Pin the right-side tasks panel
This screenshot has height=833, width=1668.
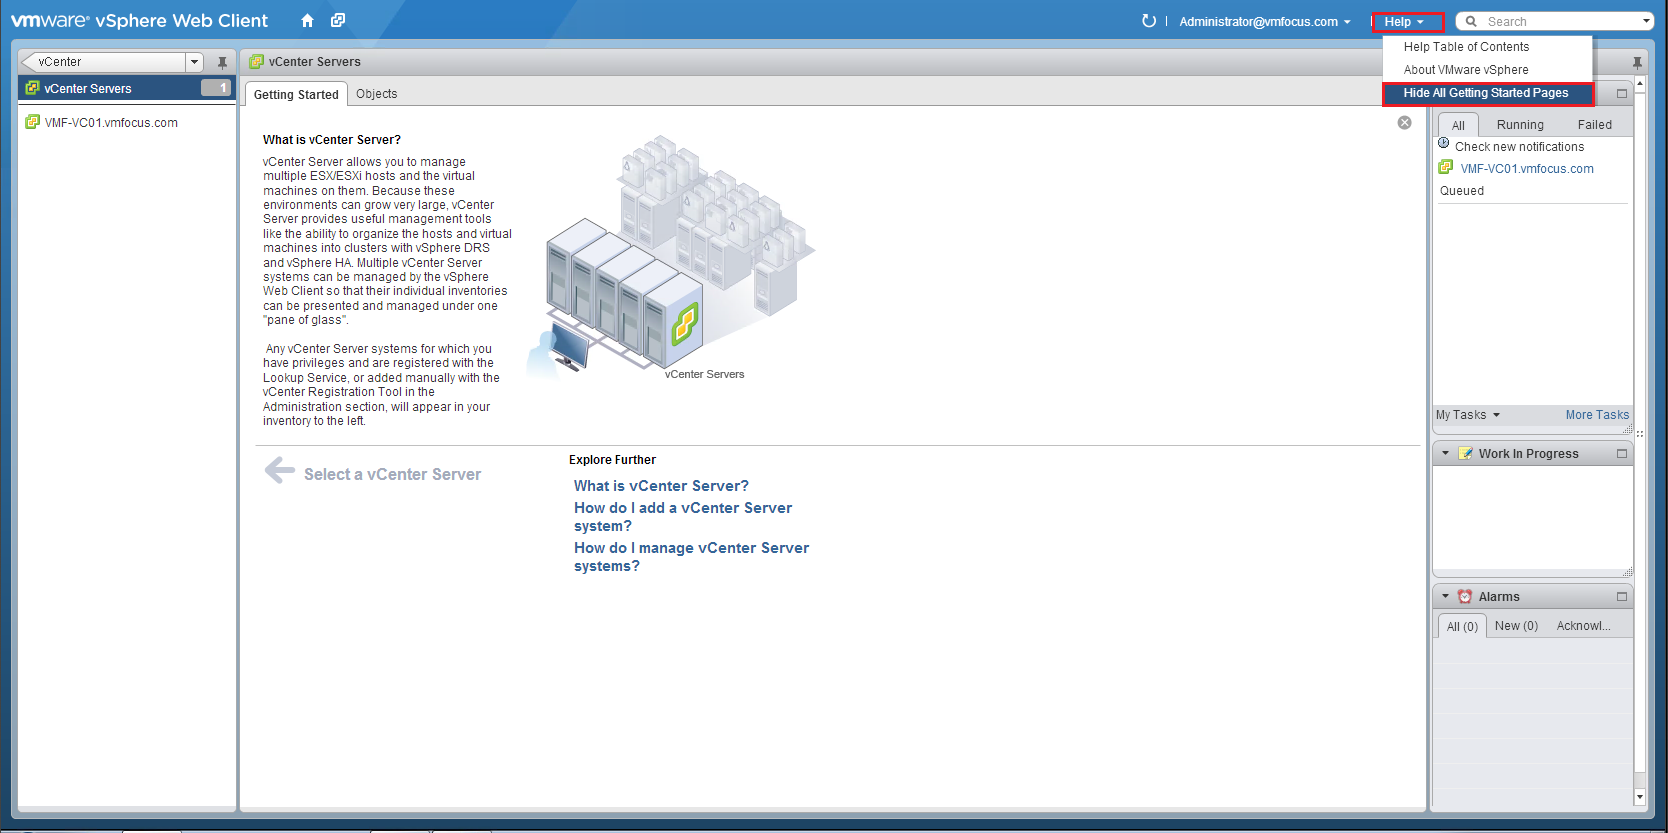coord(1637,62)
